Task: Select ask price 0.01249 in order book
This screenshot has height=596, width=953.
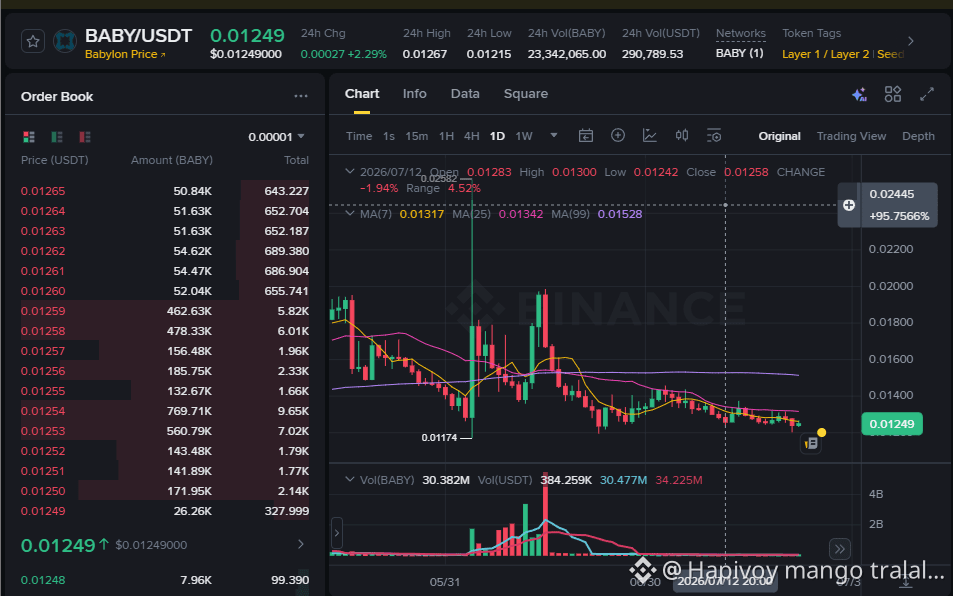Action: (x=43, y=511)
